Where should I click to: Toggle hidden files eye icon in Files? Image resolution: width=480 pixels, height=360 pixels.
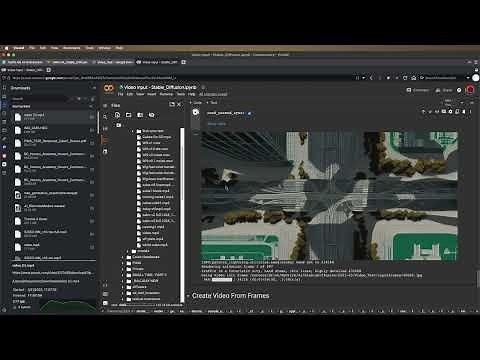152,115
